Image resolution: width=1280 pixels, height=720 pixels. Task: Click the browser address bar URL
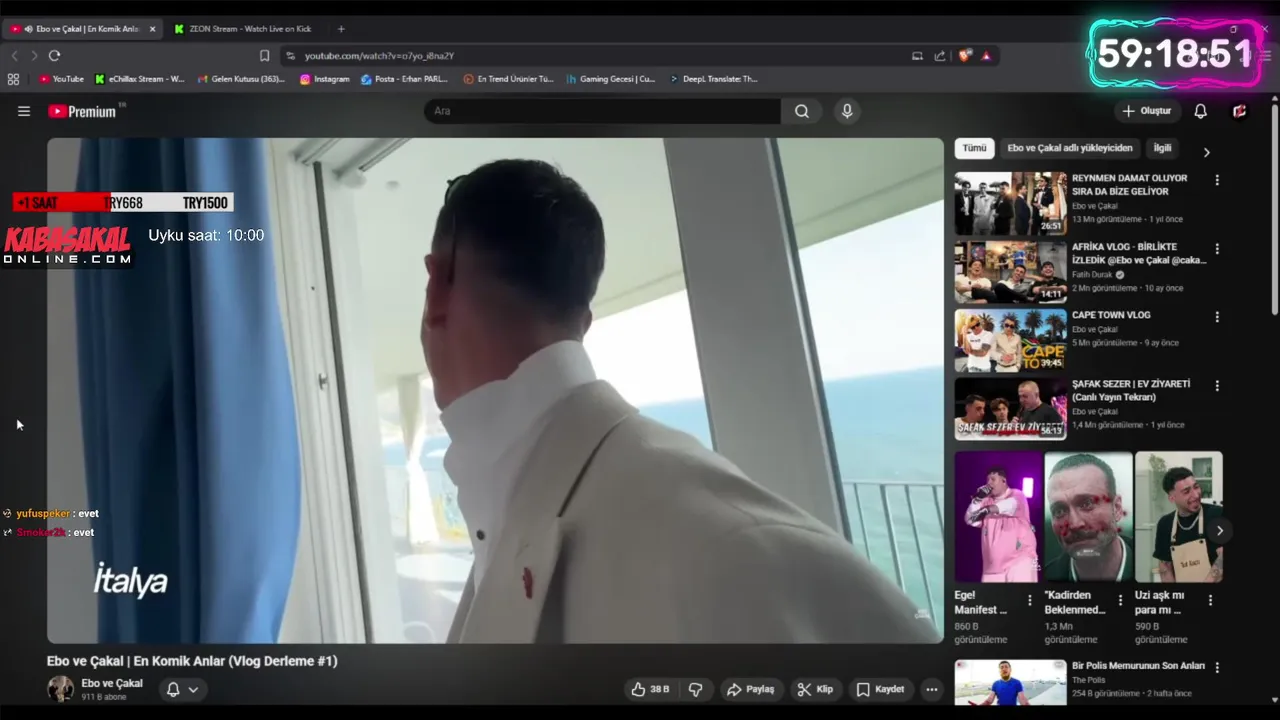pyautogui.click(x=379, y=56)
